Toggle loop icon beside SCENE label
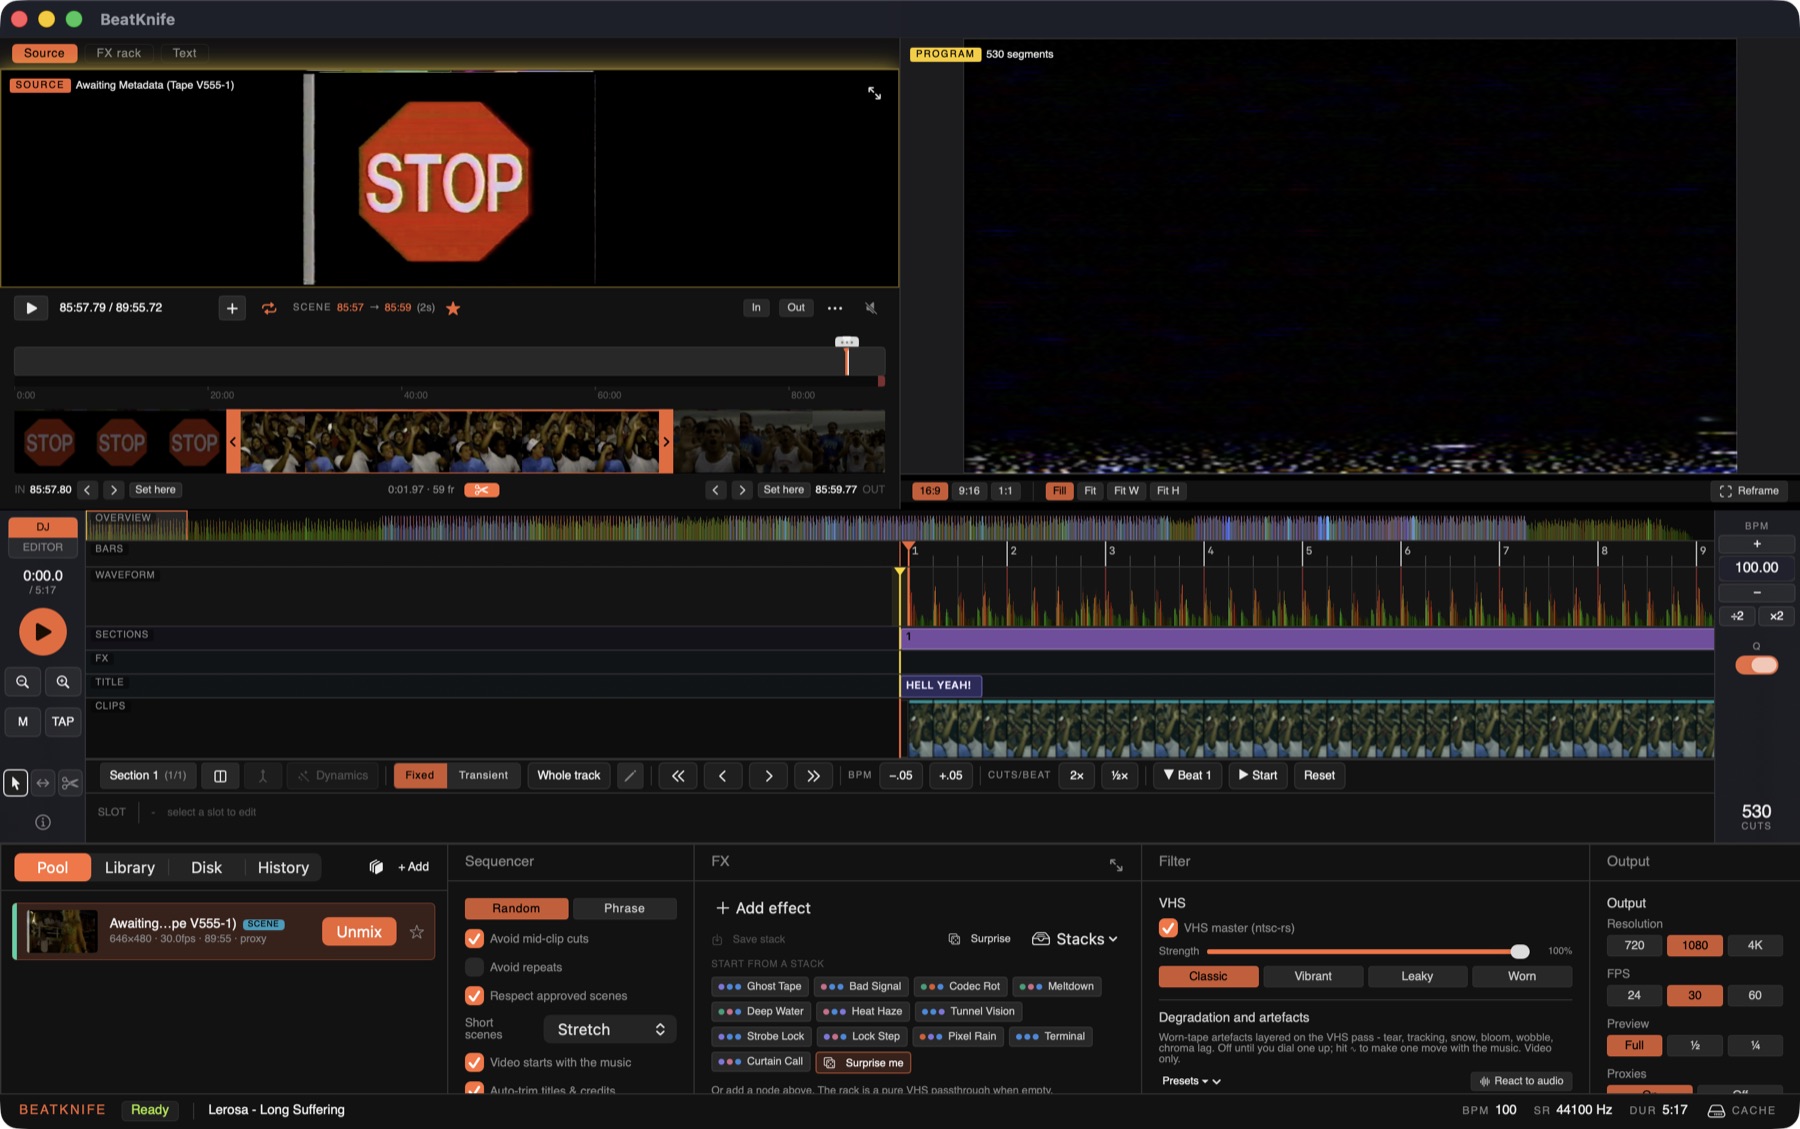 269,308
